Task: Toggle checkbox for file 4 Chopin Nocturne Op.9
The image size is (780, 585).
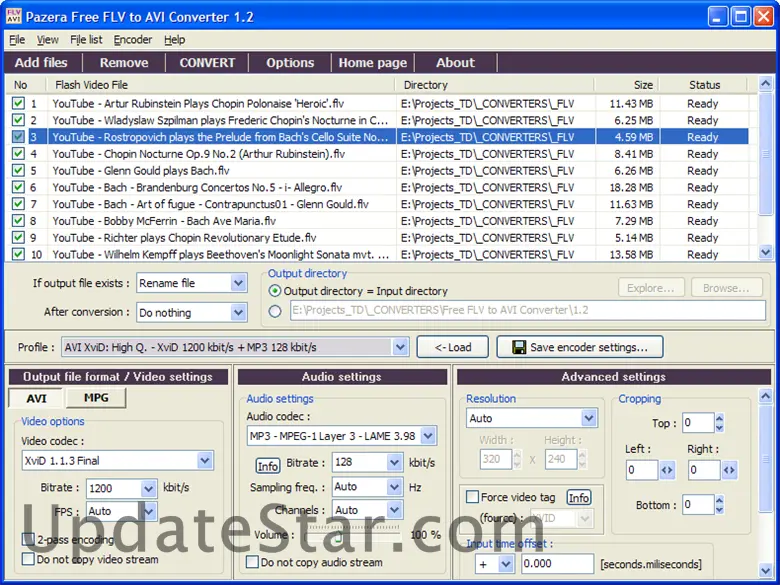Action: 18,154
